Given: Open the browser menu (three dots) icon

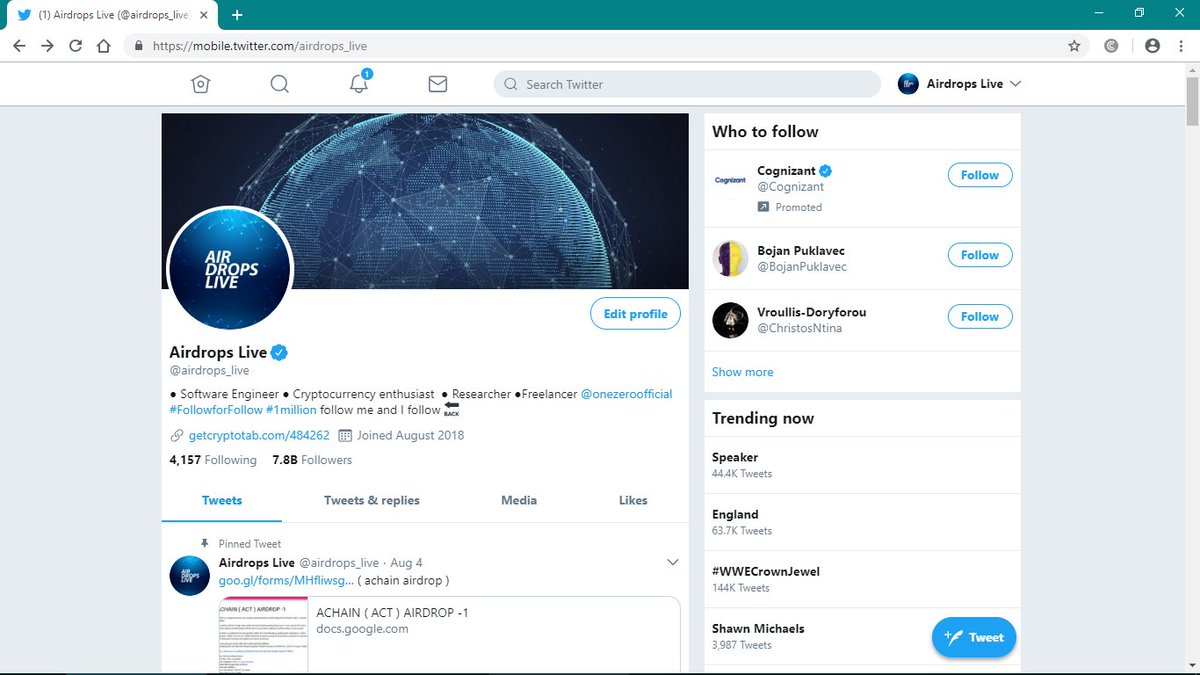Looking at the screenshot, I should (x=1179, y=45).
